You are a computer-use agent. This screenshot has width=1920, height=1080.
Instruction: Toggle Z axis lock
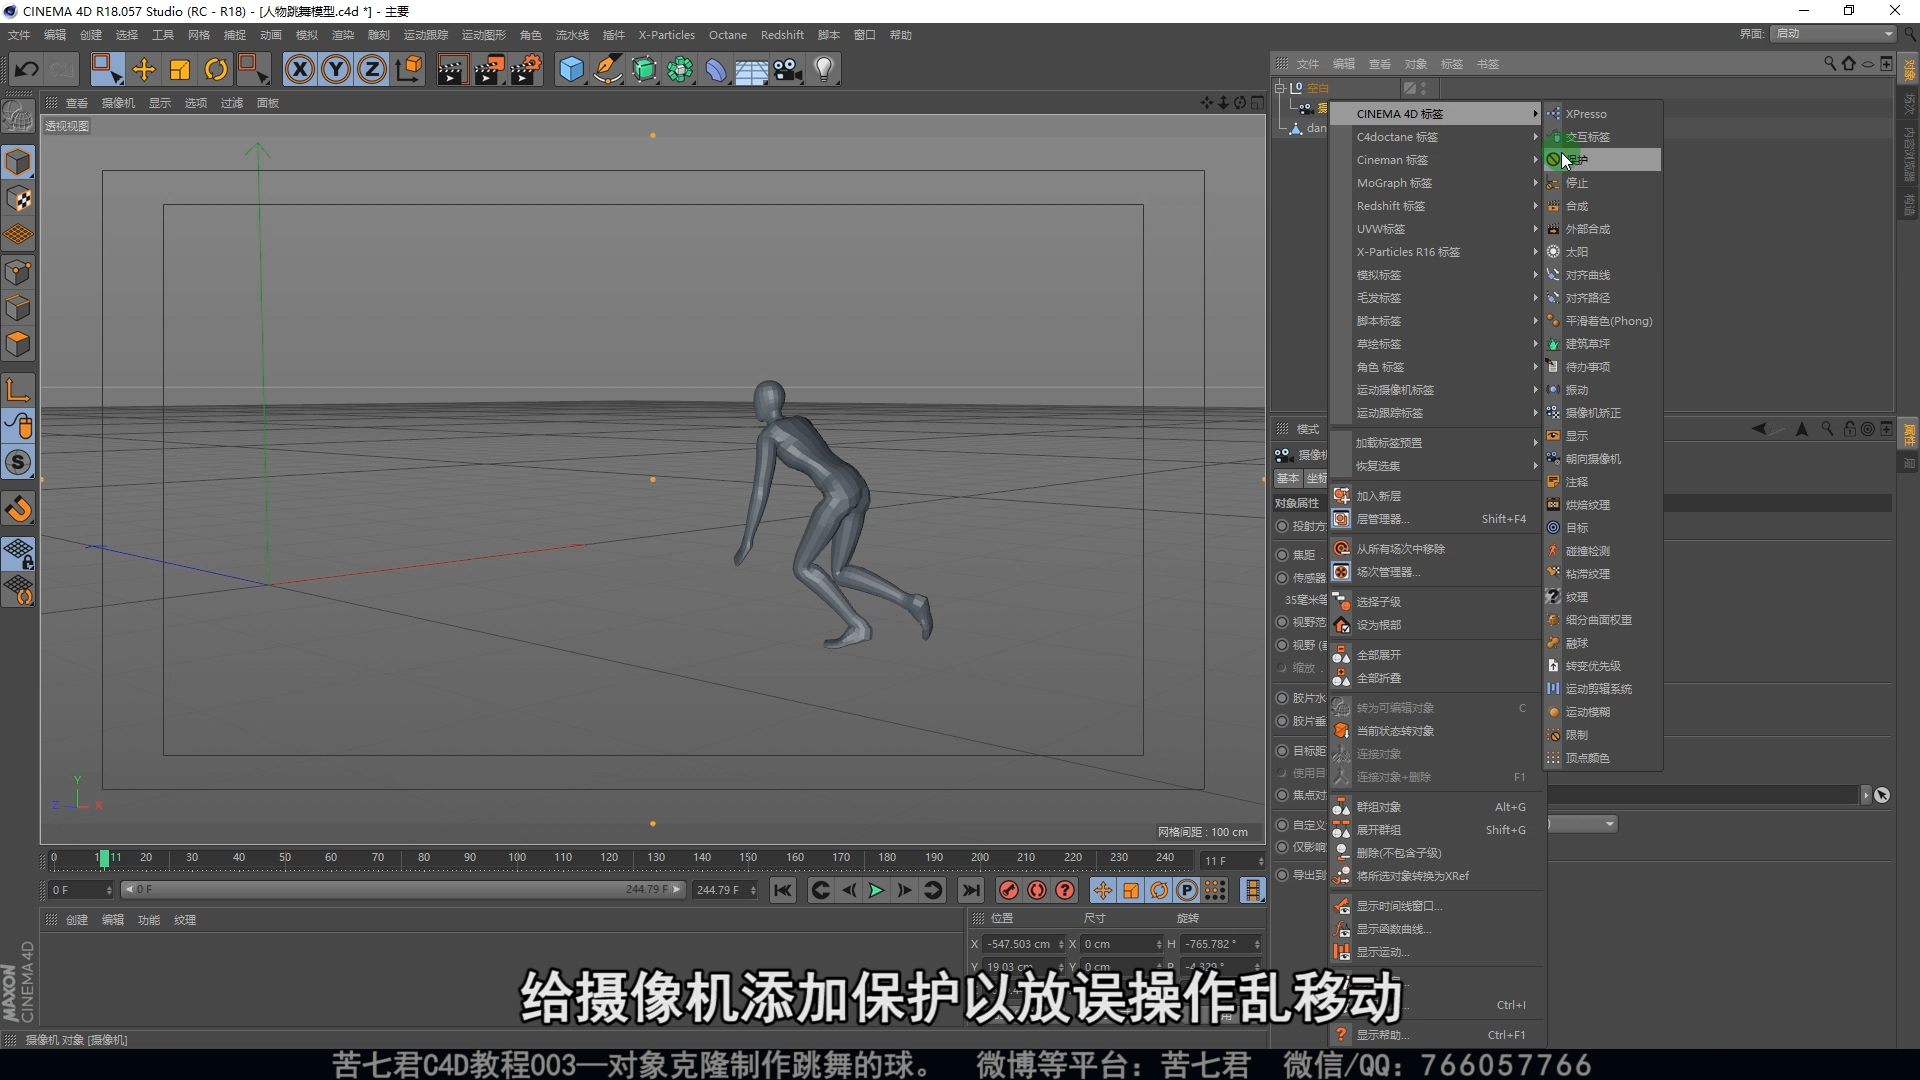pyautogui.click(x=372, y=70)
